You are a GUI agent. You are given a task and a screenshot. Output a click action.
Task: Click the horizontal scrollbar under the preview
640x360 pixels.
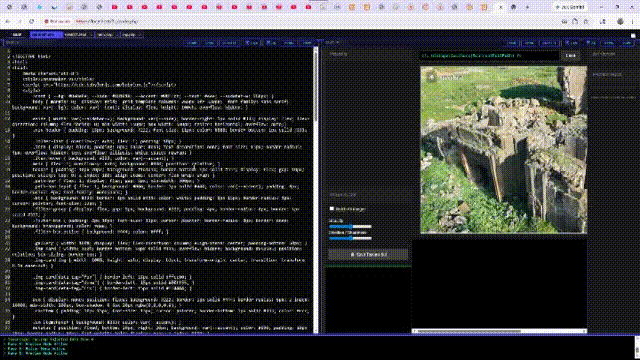[x=499, y=331]
